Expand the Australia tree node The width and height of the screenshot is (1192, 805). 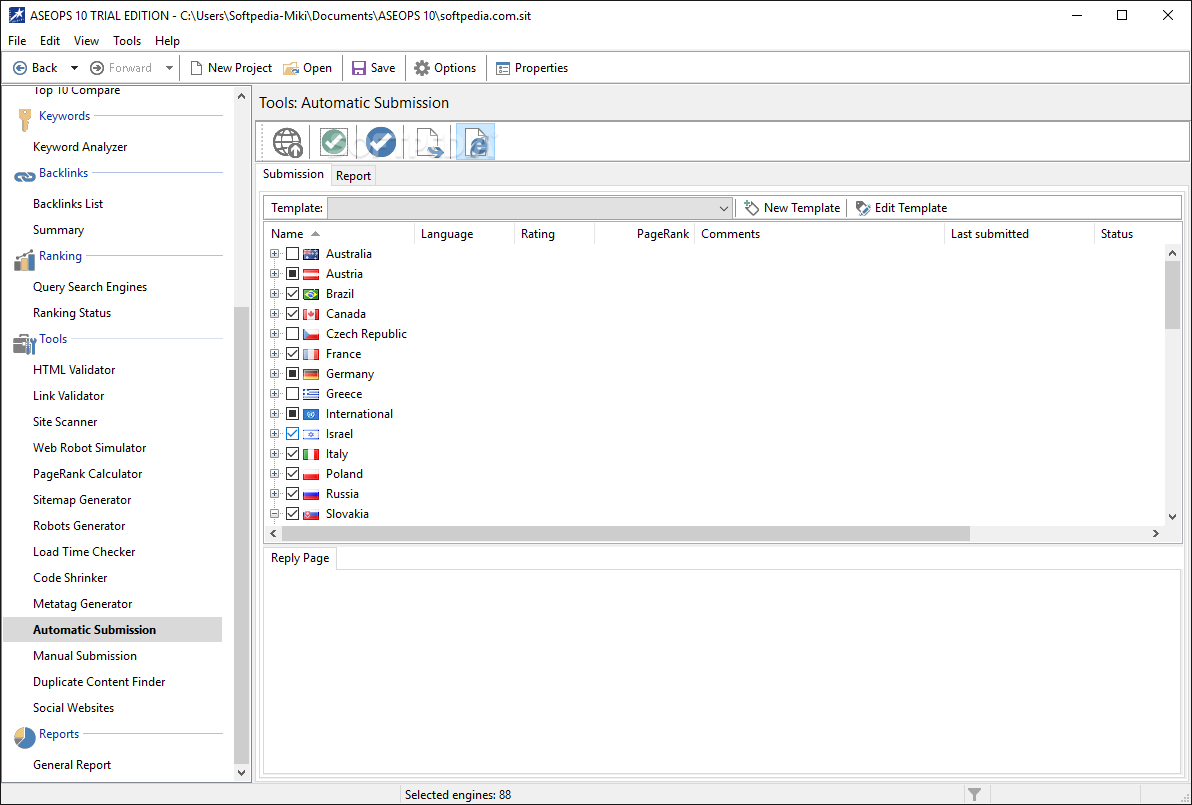coord(274,254)
